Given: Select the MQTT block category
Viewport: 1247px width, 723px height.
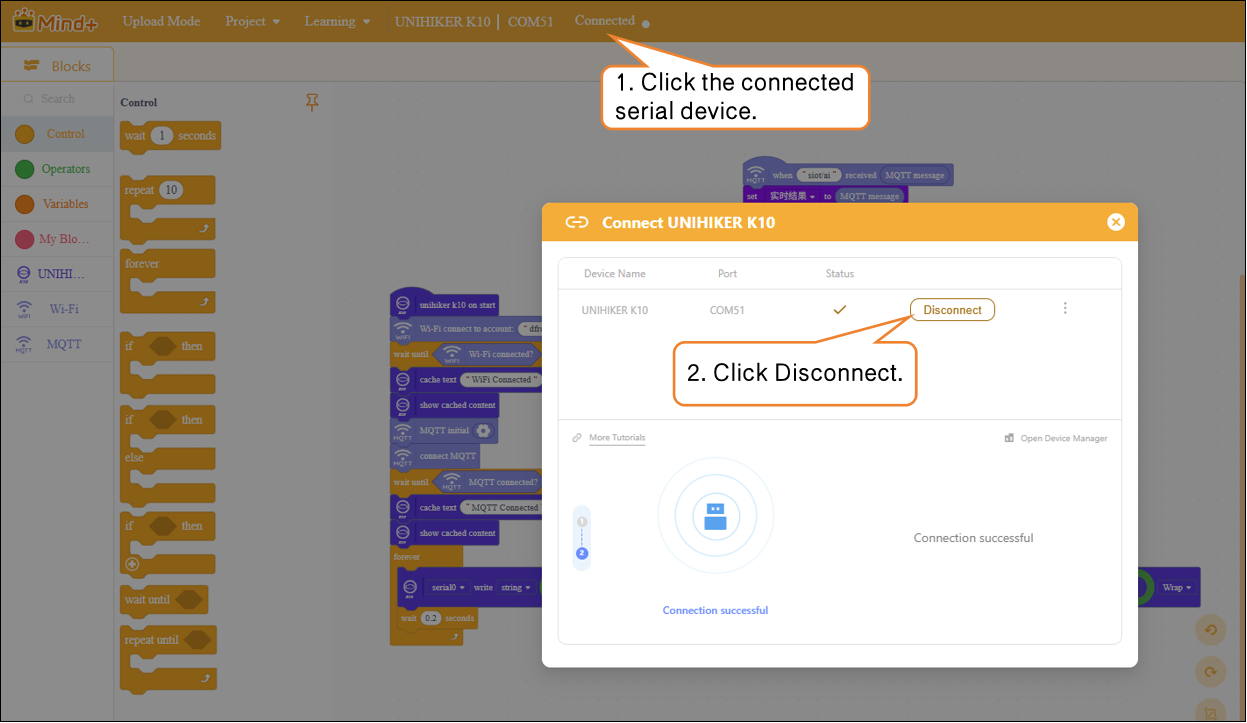Looking at the screenshot, I should click(x=57, y=344).
